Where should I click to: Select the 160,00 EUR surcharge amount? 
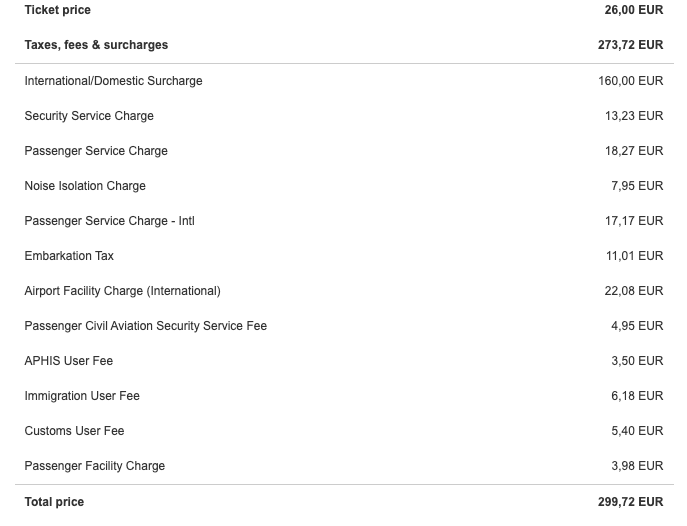[630, 81]
